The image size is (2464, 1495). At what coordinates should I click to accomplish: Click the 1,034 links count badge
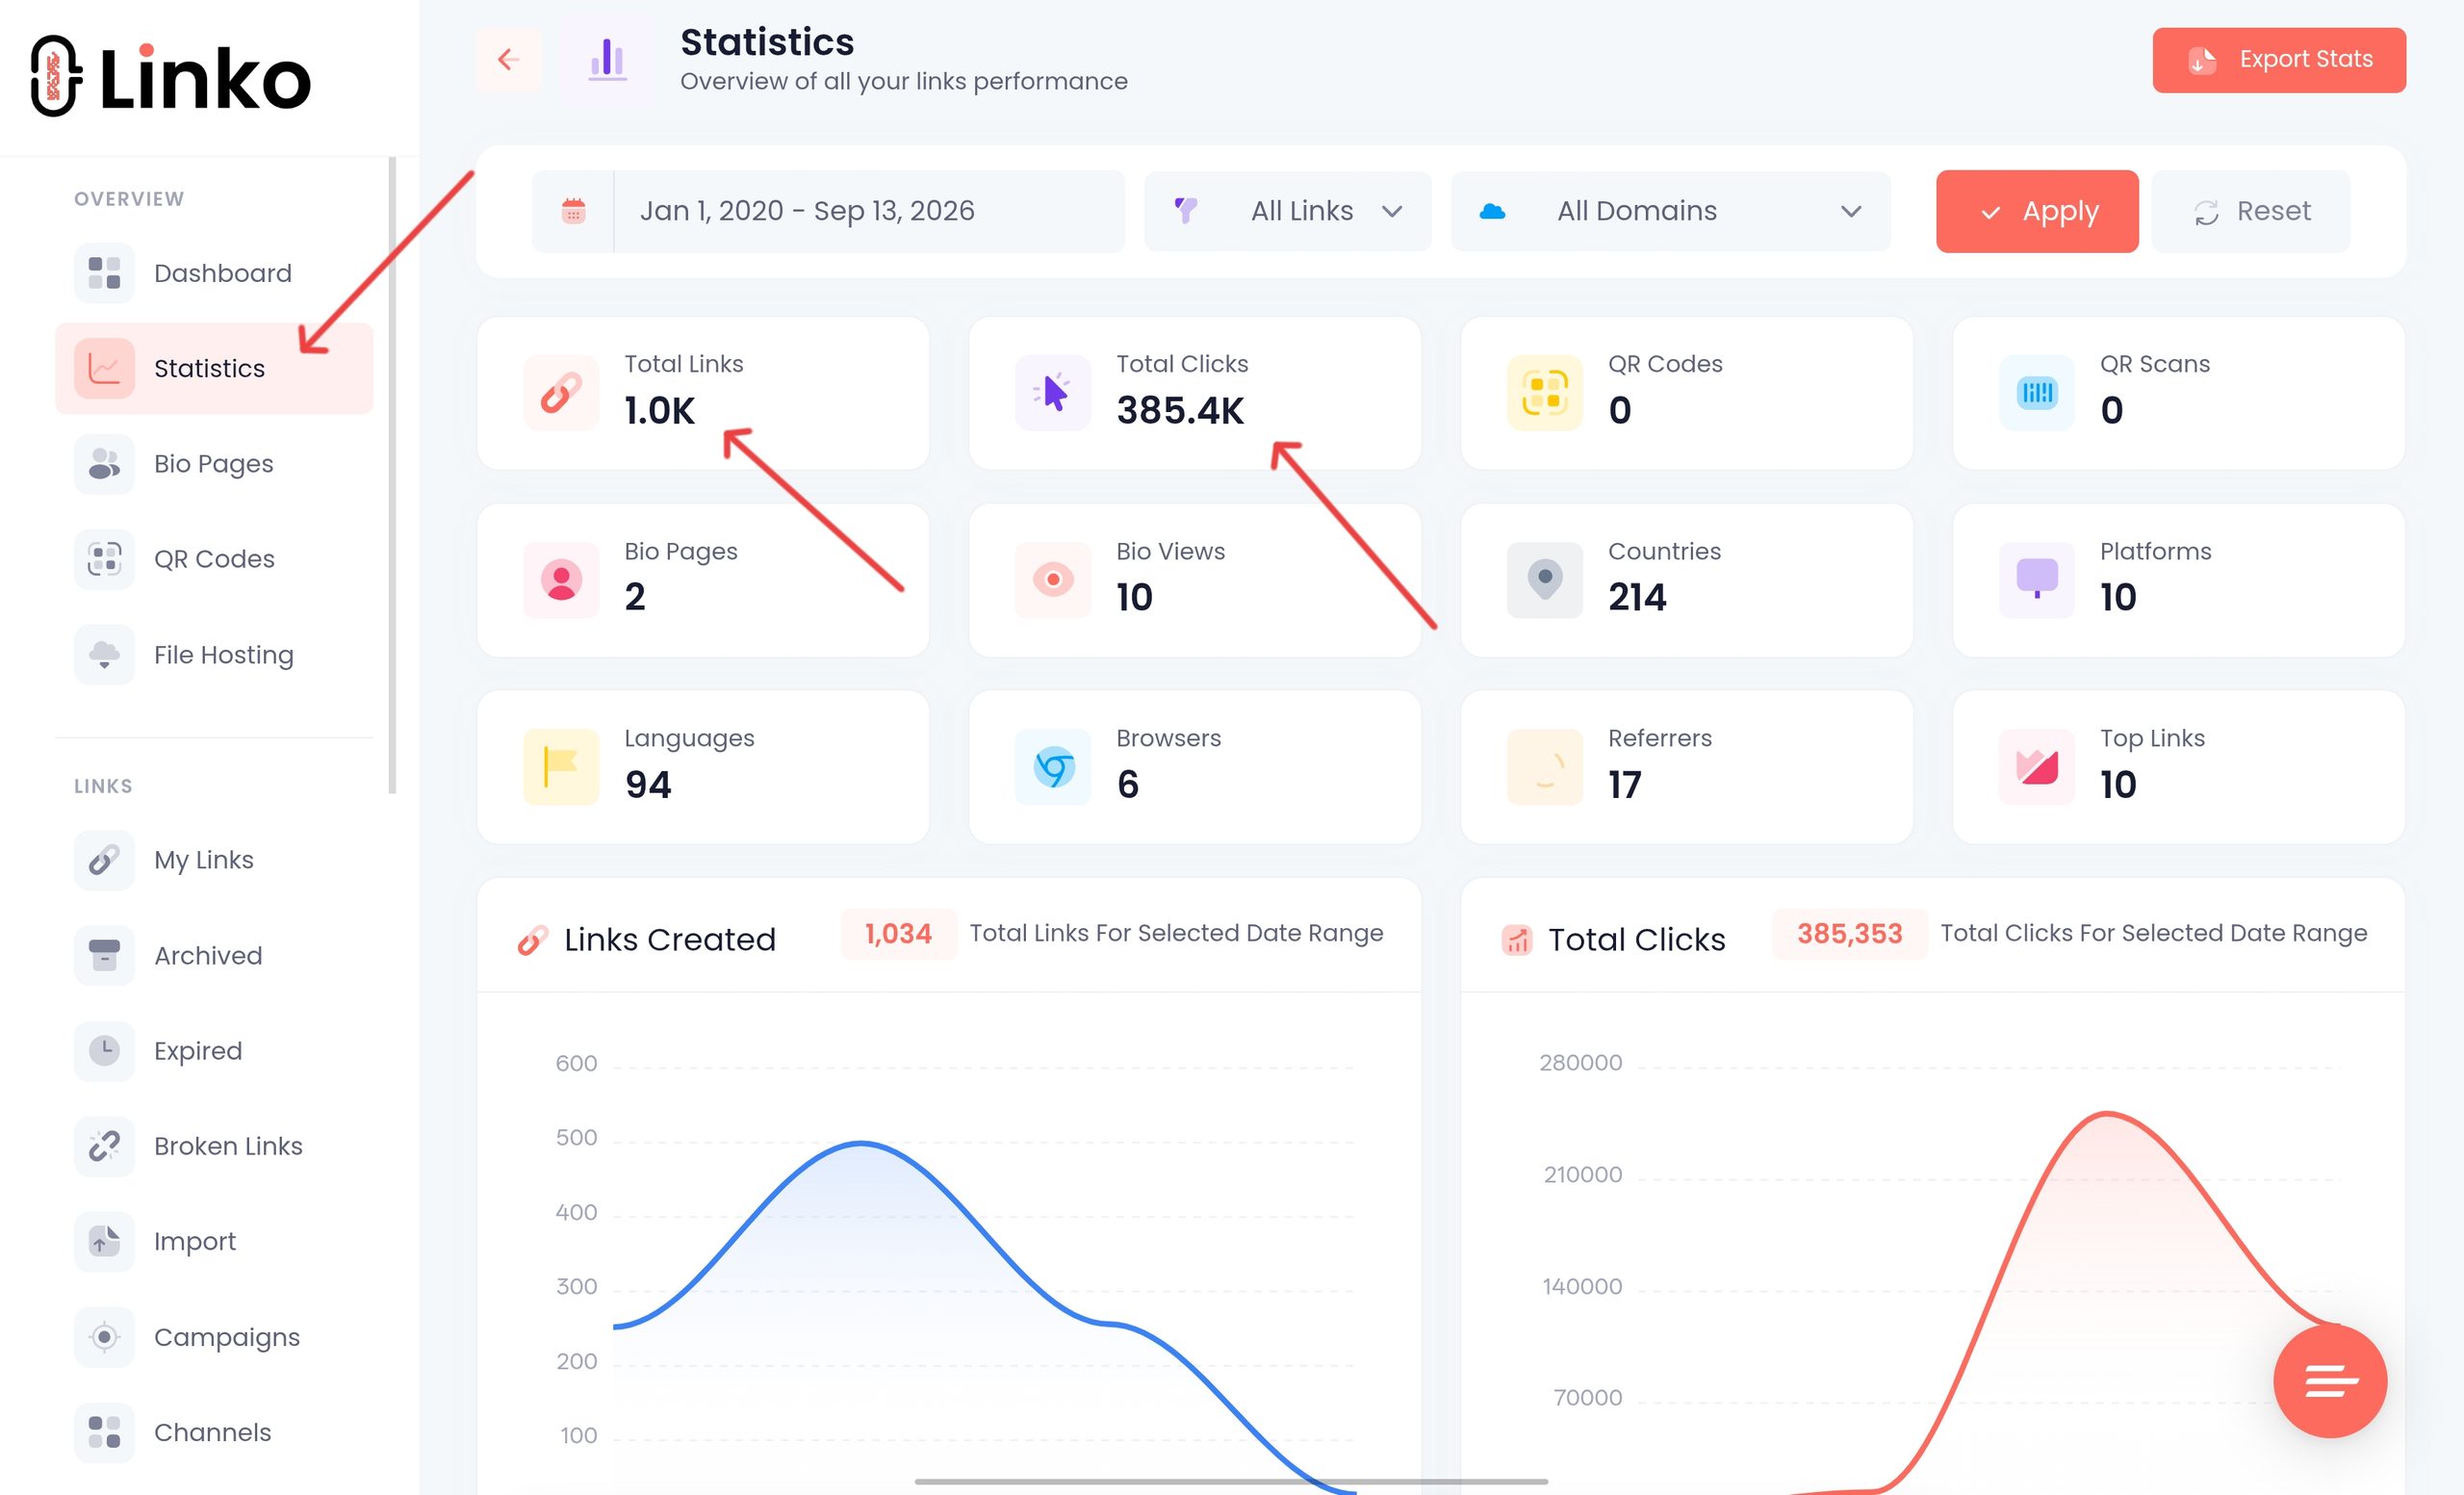898,934
